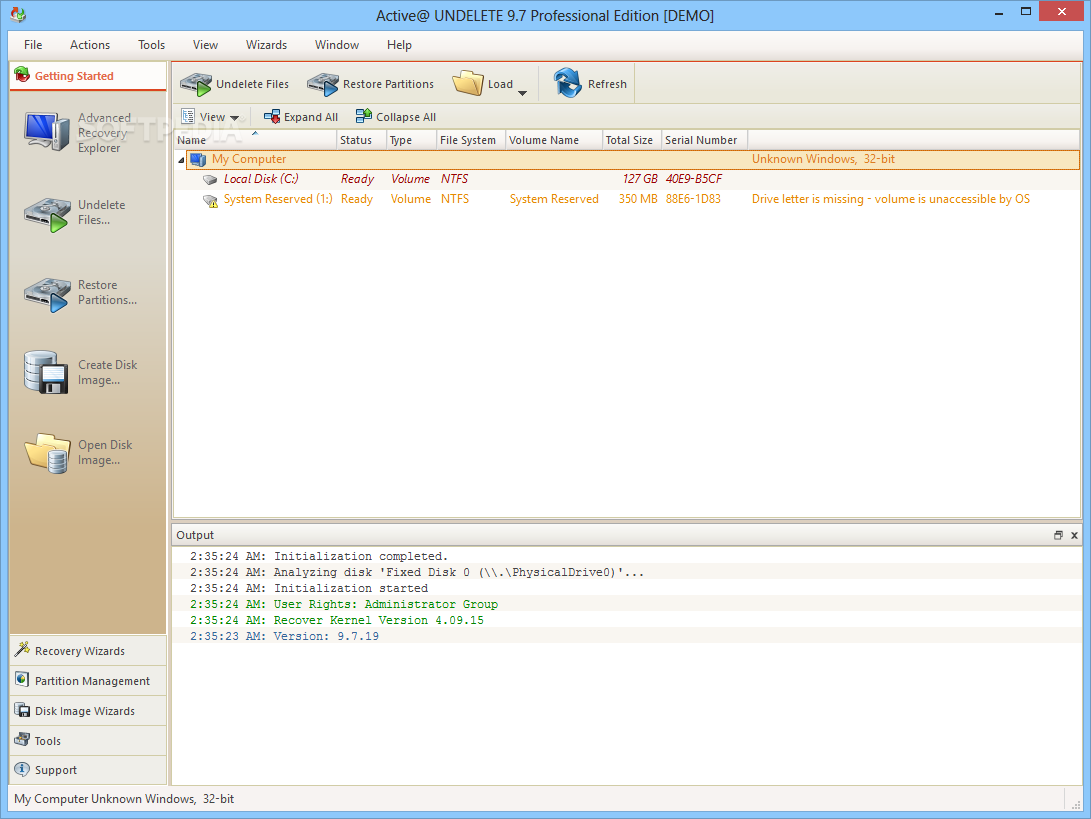Open Disk Image Wizards panel
The width and height of the screenshot is (1091, 819).
pyautogui.click(x=88, y=710)
